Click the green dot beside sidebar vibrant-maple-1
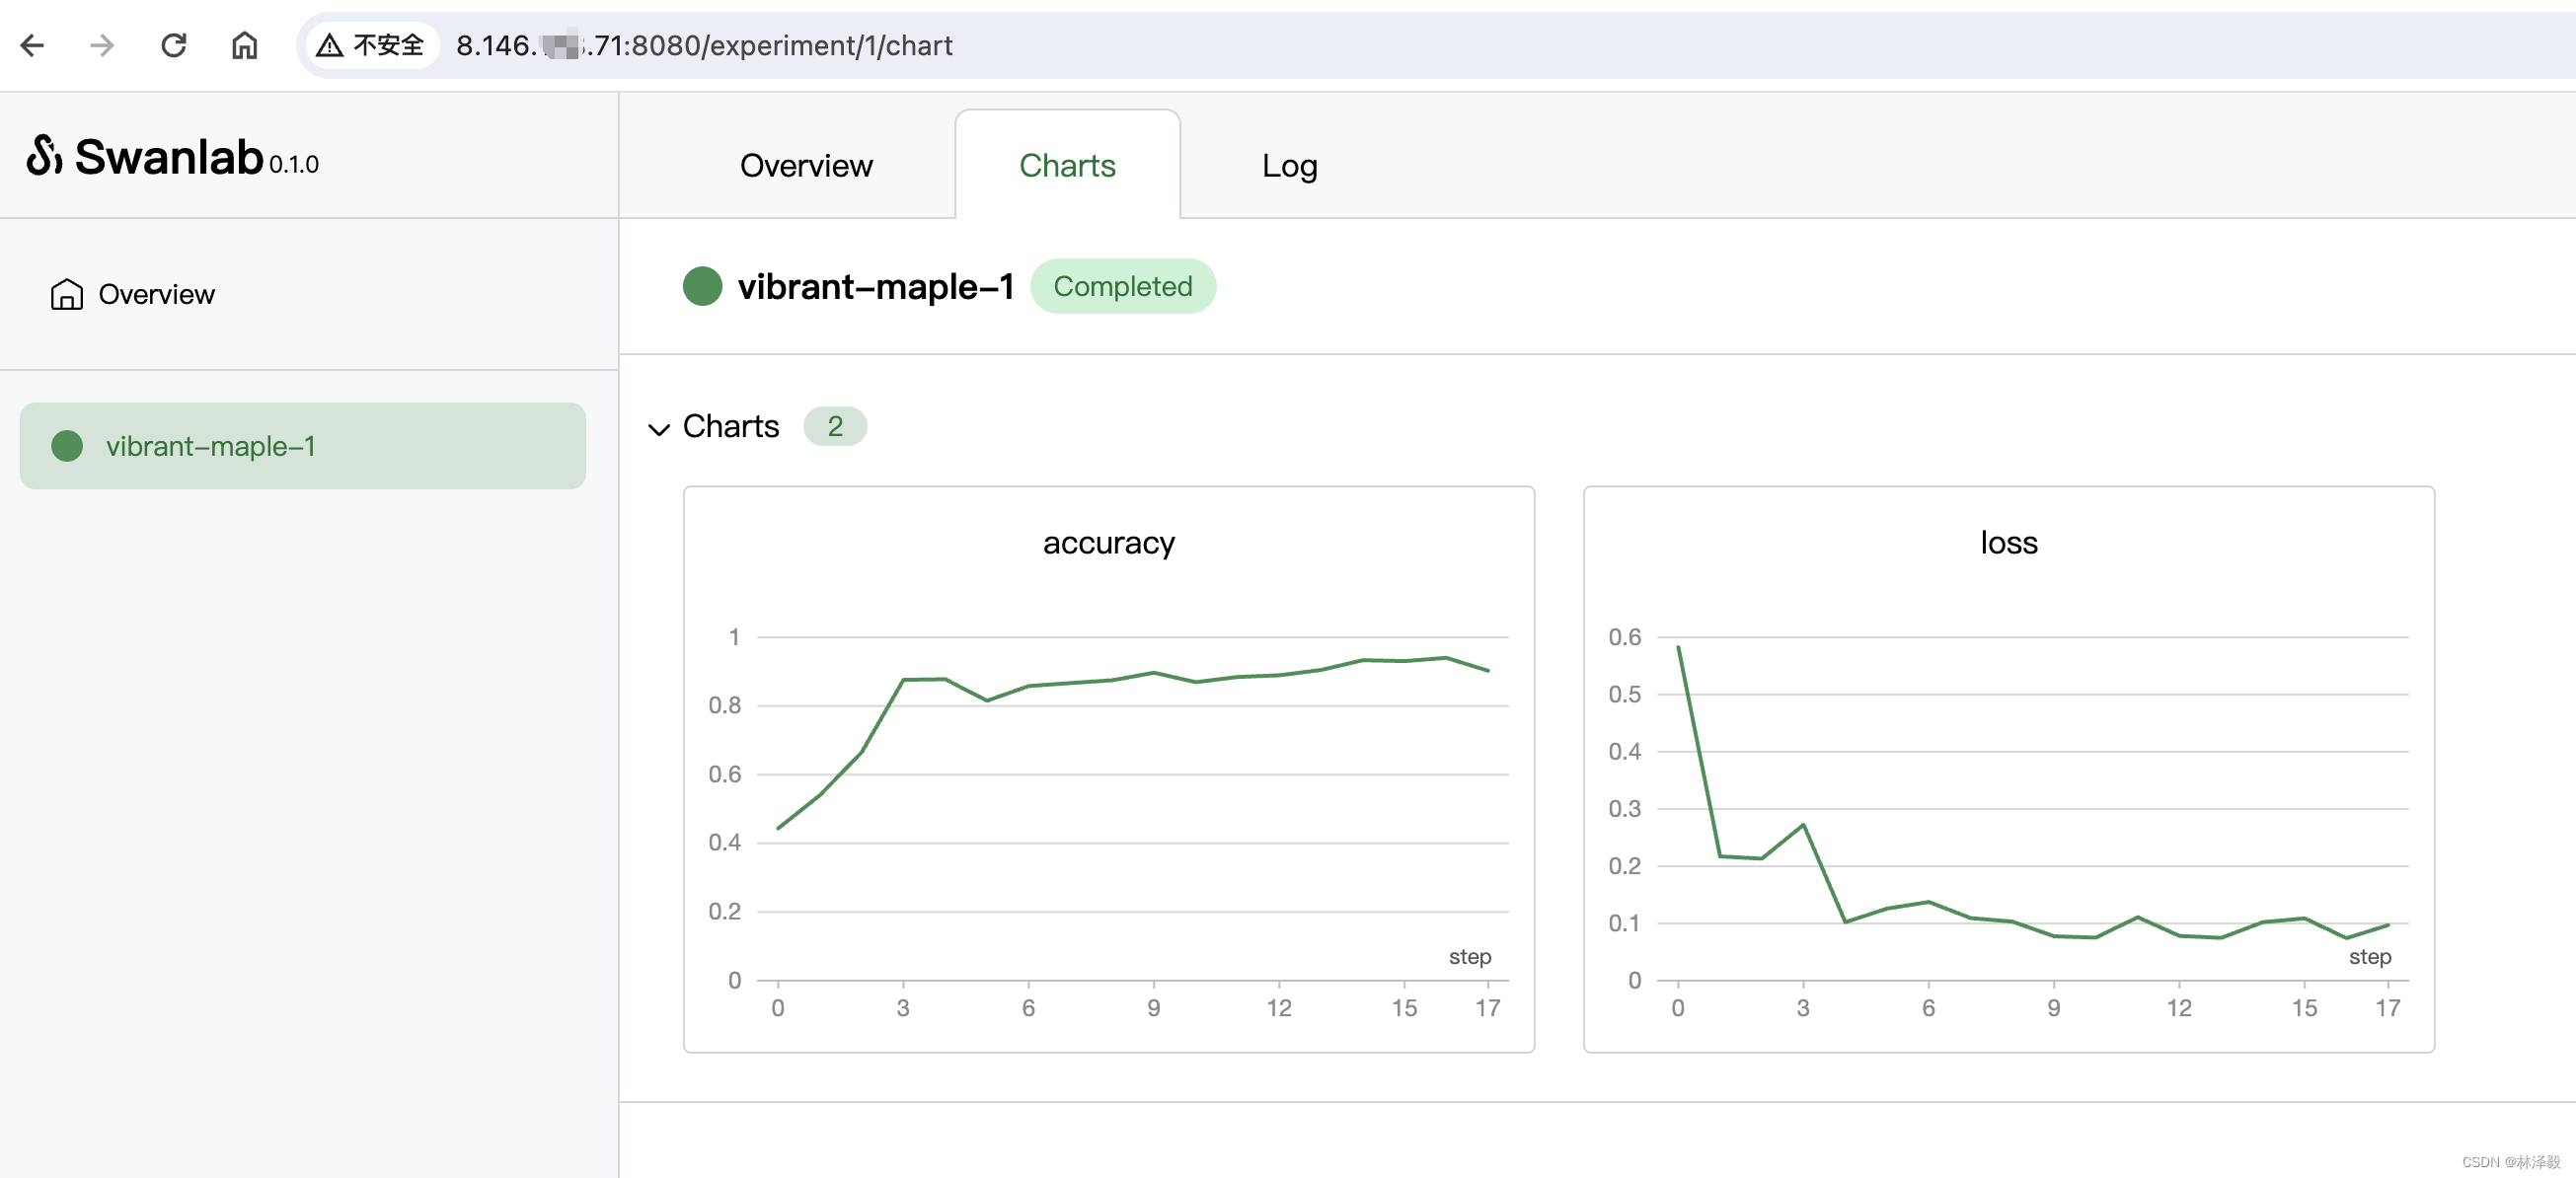The height and width of the screenshot is (1178, 2576). pyautogui.click(x=67, y=446)
